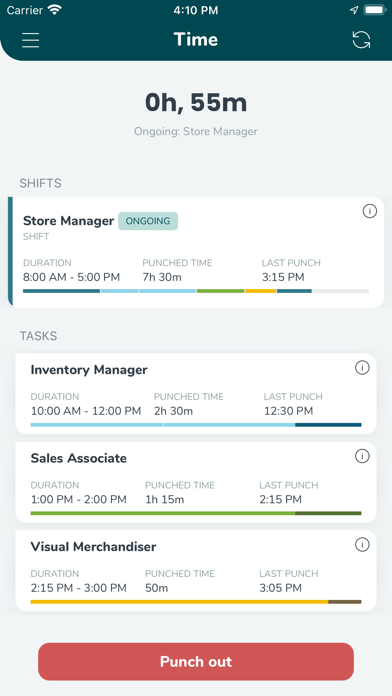Tap the 2:15 PM last punch value
392x696 pixels.
(x=281, y=499)
